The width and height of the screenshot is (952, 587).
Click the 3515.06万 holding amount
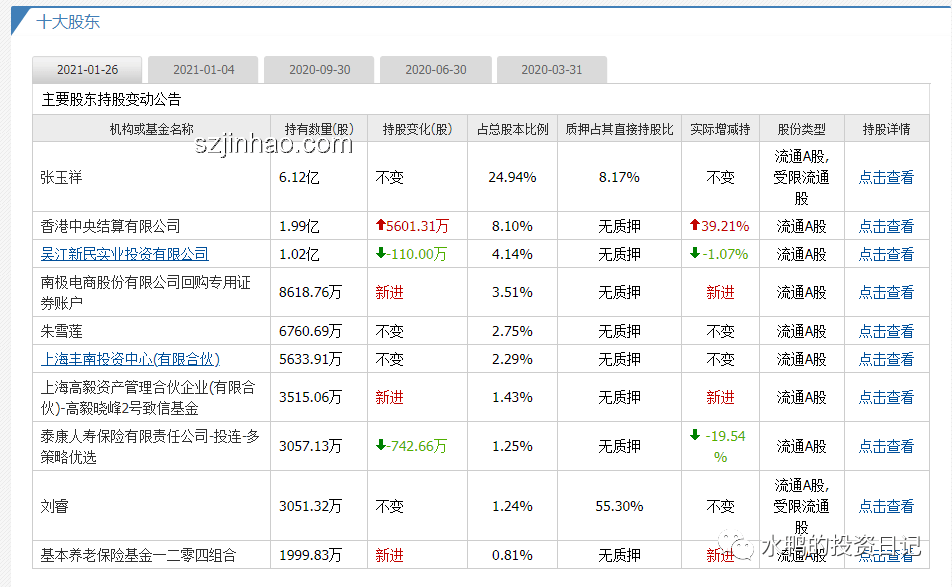(x=310, y=398)
